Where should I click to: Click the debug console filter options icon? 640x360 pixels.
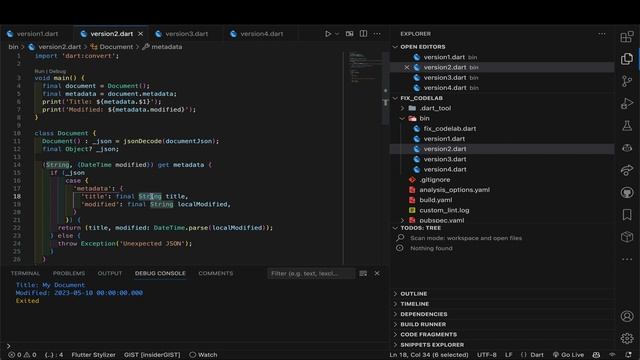pyautogui.click(x=363, y=273)
